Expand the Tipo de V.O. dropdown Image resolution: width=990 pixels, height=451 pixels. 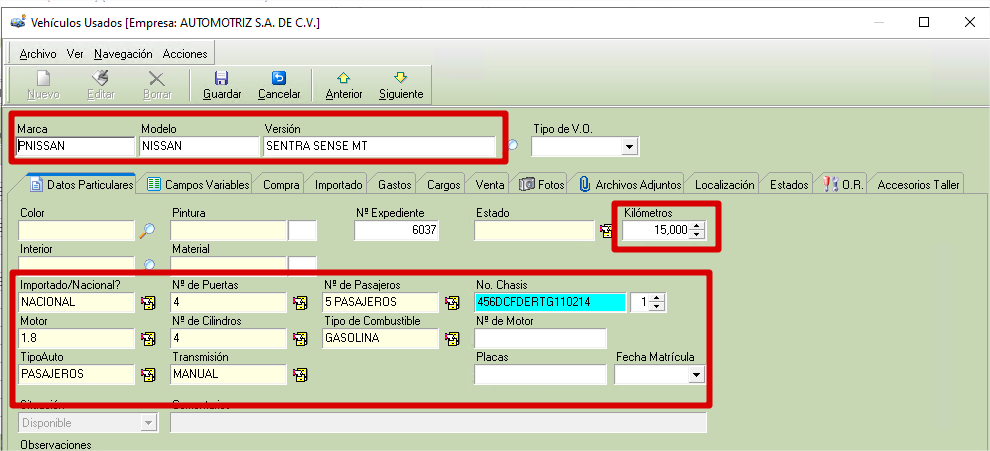click(x=628, y=147)
